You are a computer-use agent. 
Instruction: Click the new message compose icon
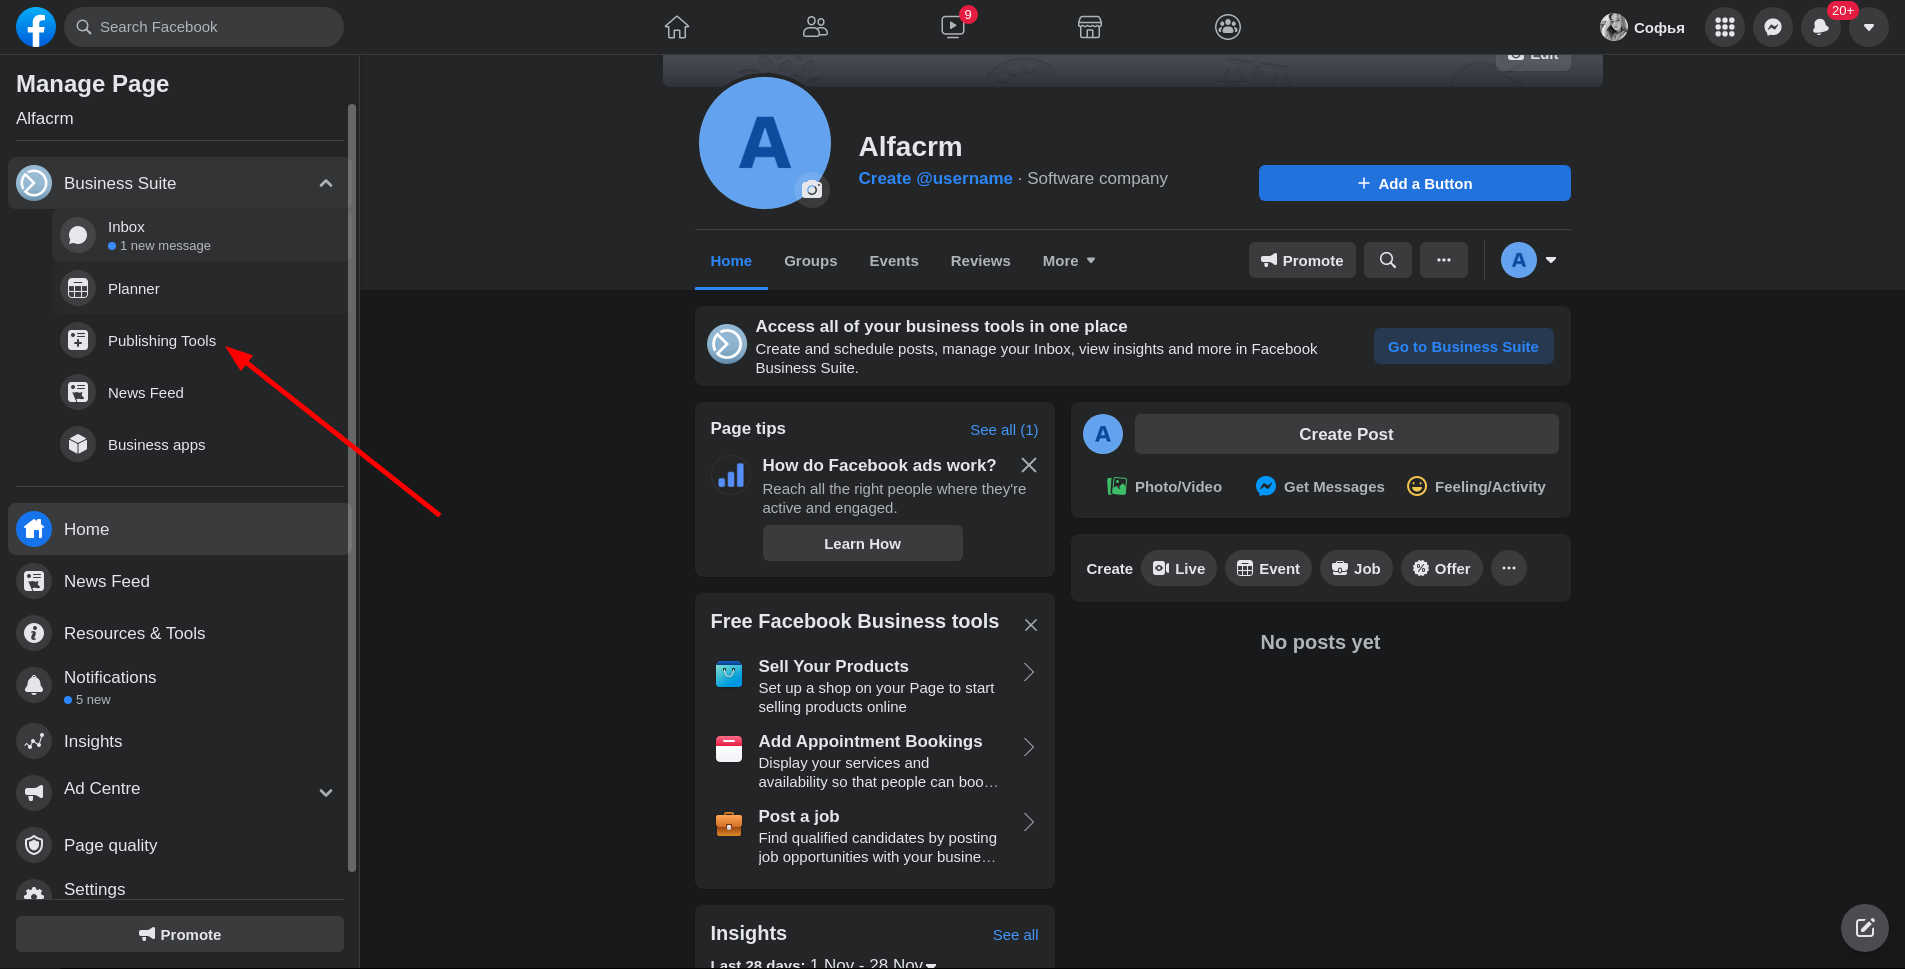pos(1865,928)
